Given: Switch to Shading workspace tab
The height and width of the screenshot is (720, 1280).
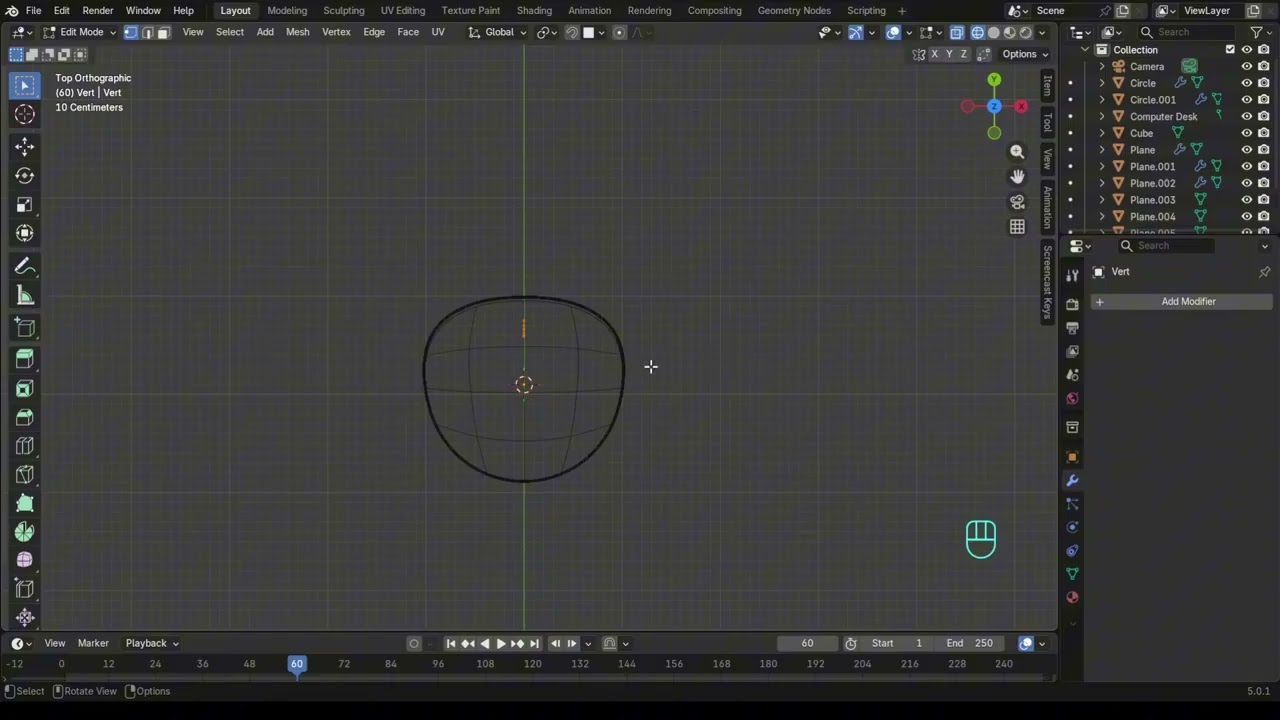Looking at the screenshot, I should (534, 10).
